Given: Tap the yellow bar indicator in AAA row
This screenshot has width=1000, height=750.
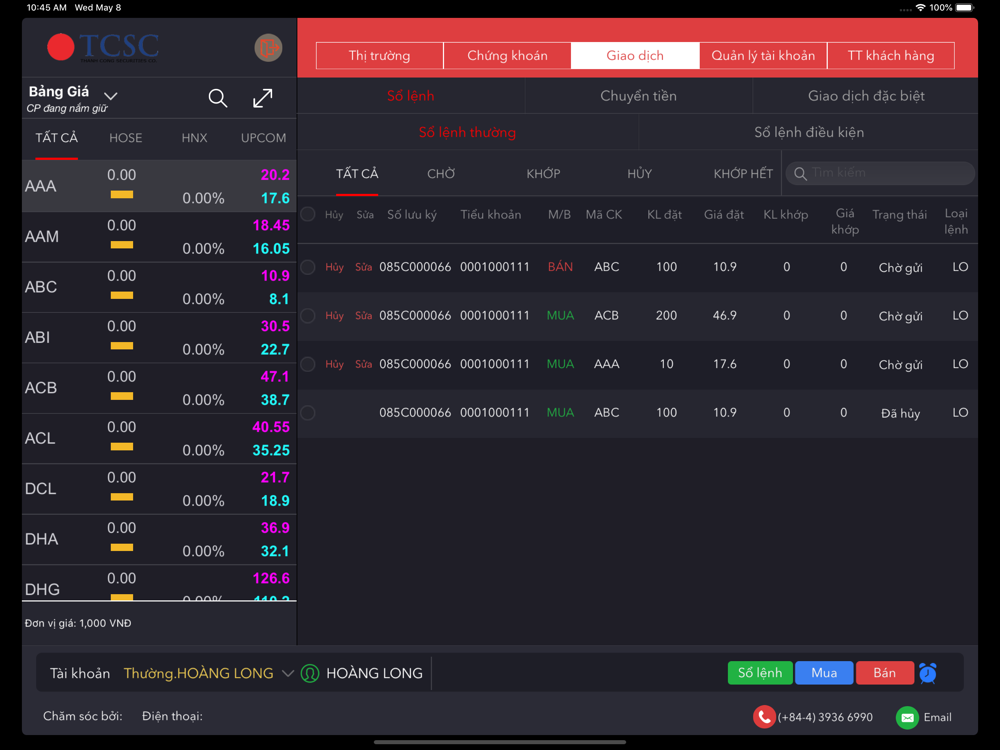Looking at the screenshot, I should tap(122, 195).
